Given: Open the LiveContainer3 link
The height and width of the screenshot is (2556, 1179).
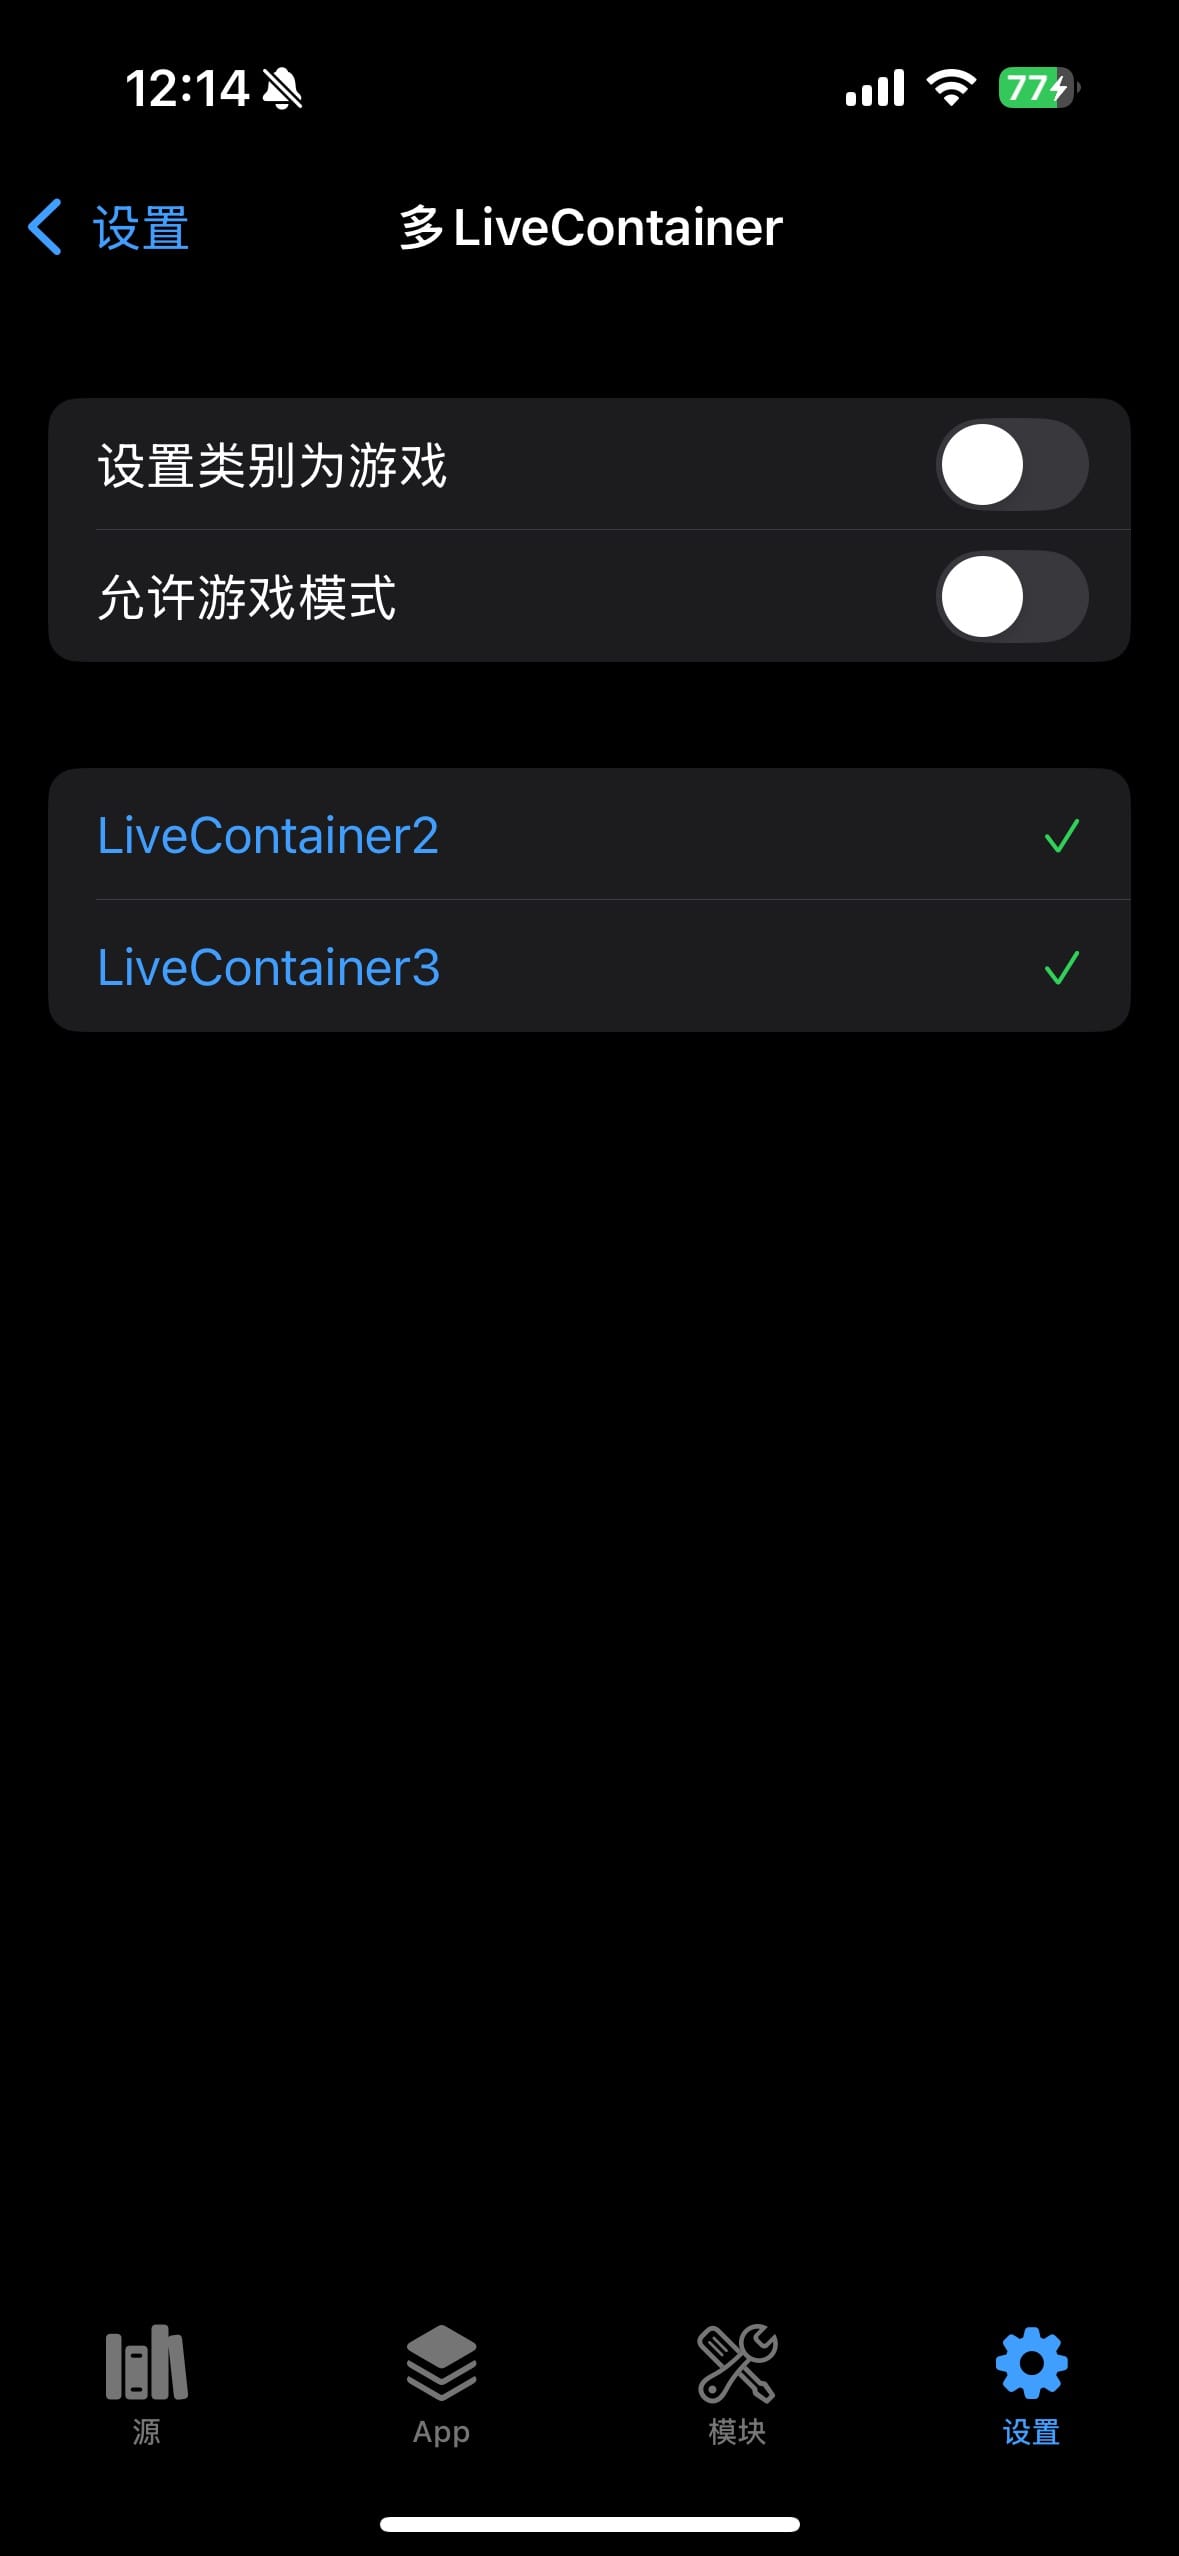Looking at the screenshot, I should click(268, 967).
